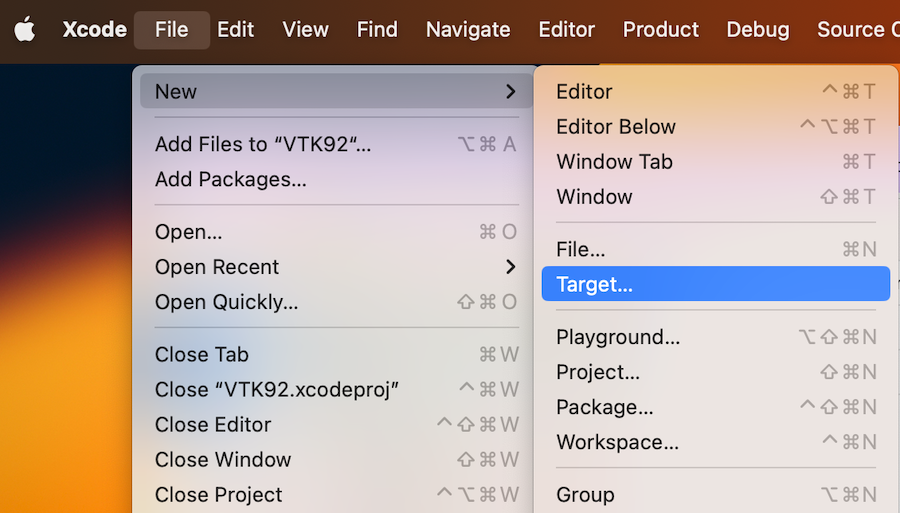The width and height of the screenshot is (900, 513).
Task: Create a new Playground…
Action: pos(617,337)
